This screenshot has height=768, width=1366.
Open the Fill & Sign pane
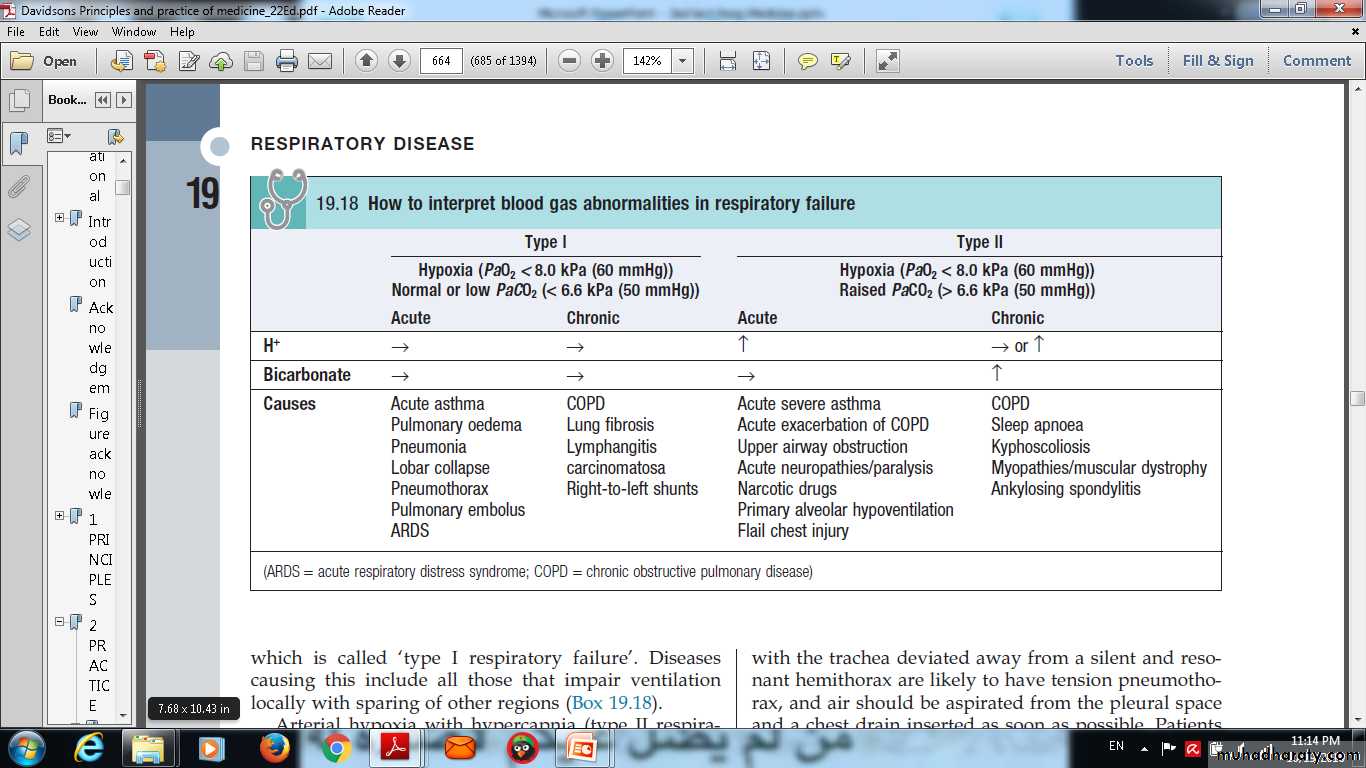(1217, 61)
